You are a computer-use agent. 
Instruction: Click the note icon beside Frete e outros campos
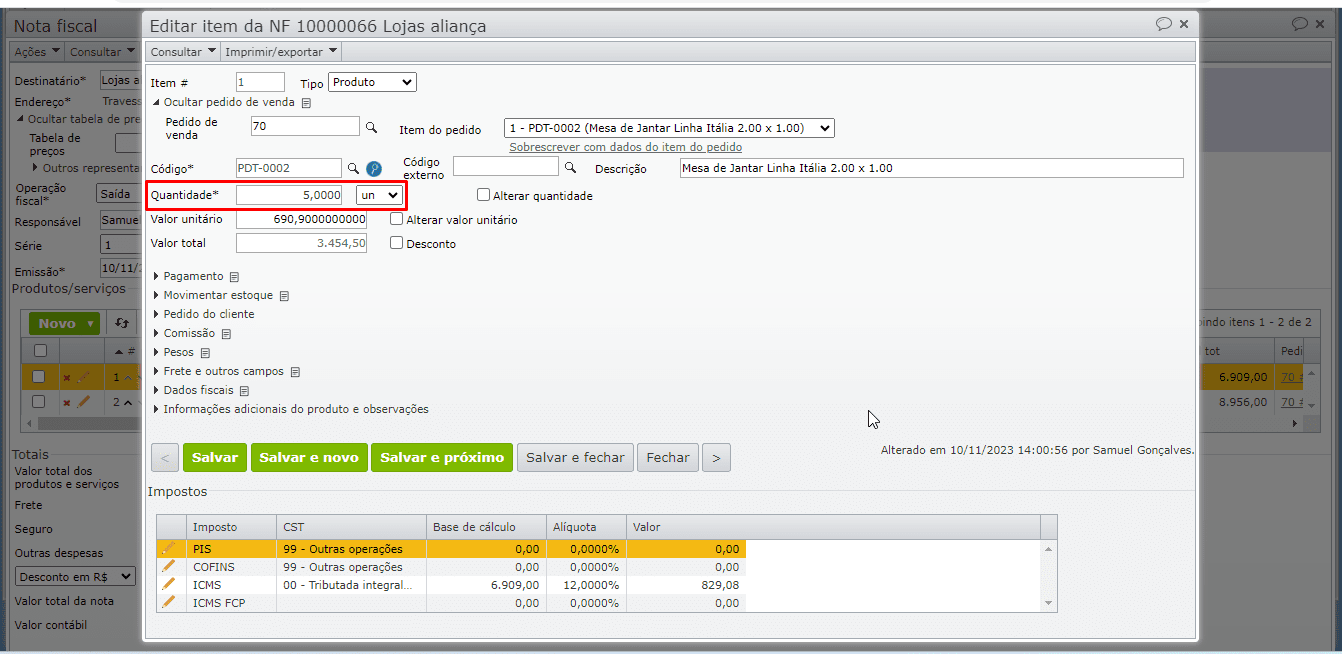tap(295, 372)
